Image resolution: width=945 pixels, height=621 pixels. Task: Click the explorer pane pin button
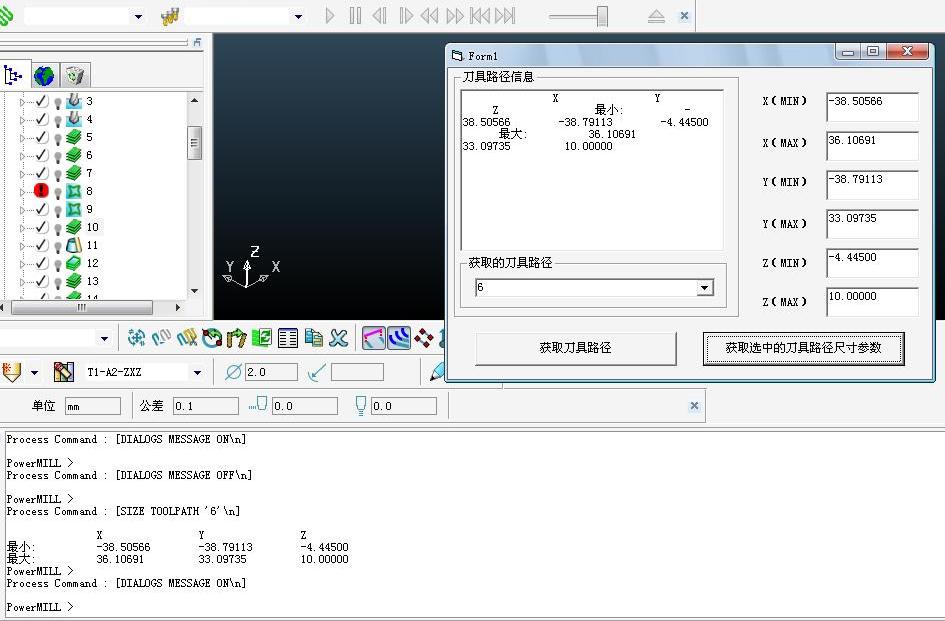coord(197,42)
